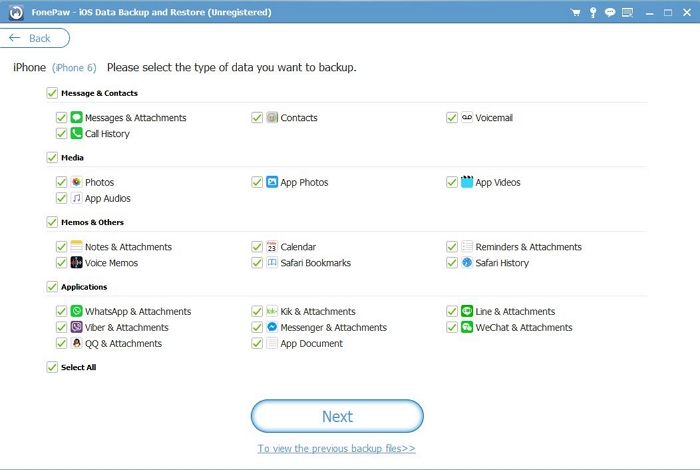Click the Safari History compass icon
Viewport: 700px width, 470px height.
click(467, 262)
